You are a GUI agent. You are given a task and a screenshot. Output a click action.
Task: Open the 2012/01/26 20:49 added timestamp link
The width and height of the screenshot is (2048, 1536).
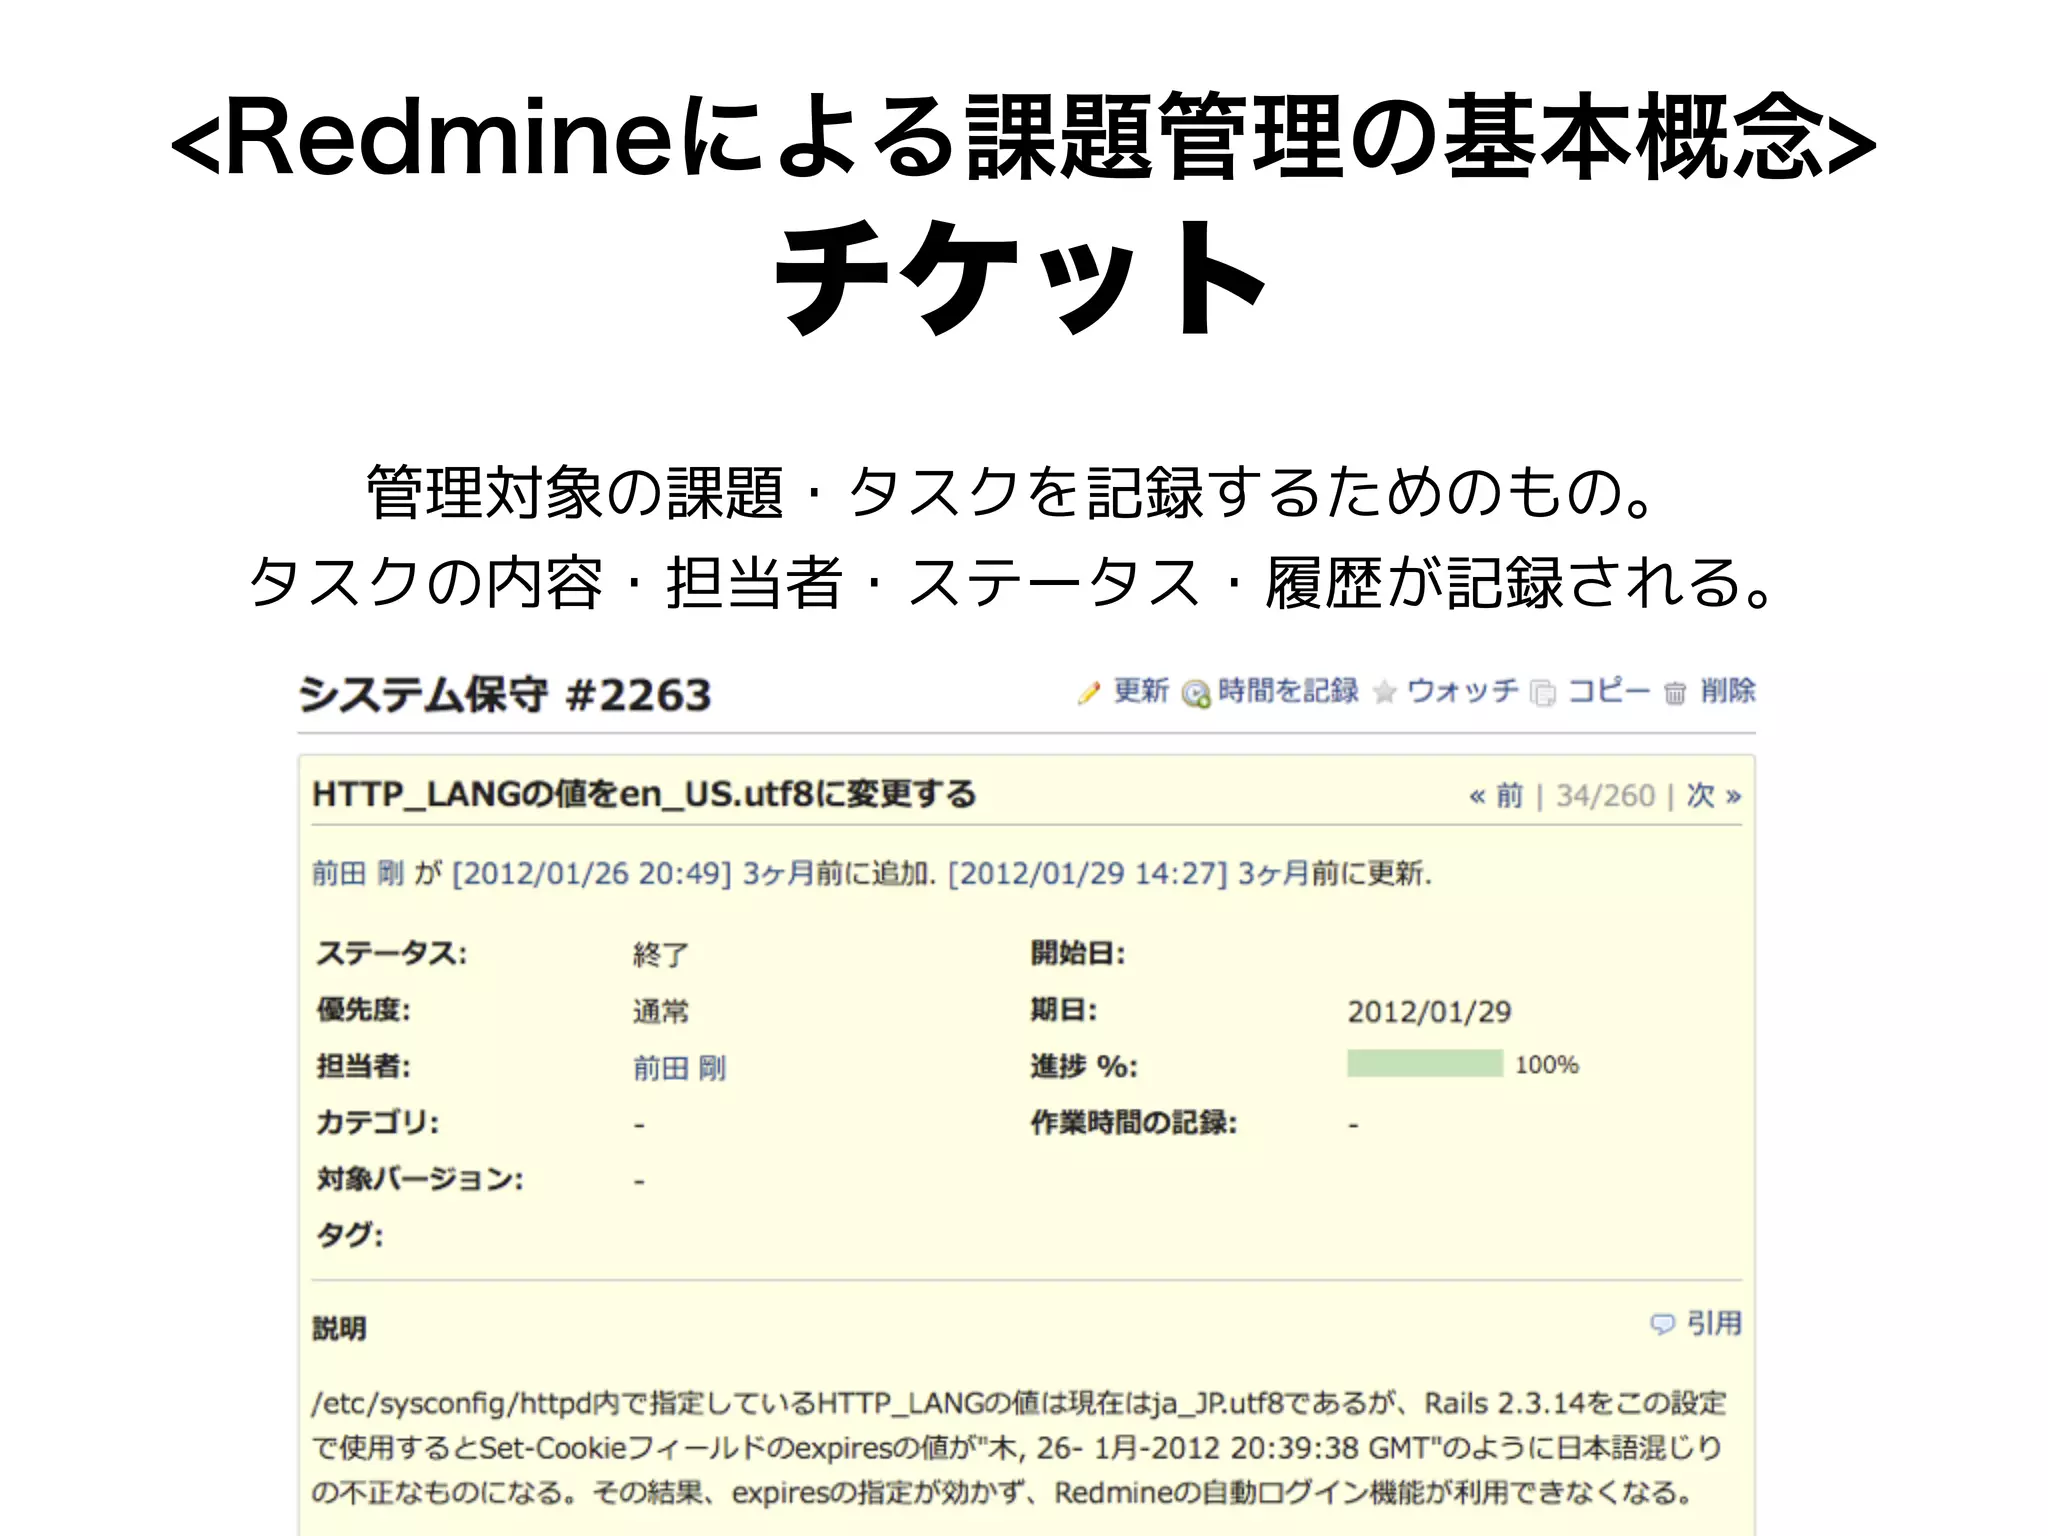click(592, 873)
